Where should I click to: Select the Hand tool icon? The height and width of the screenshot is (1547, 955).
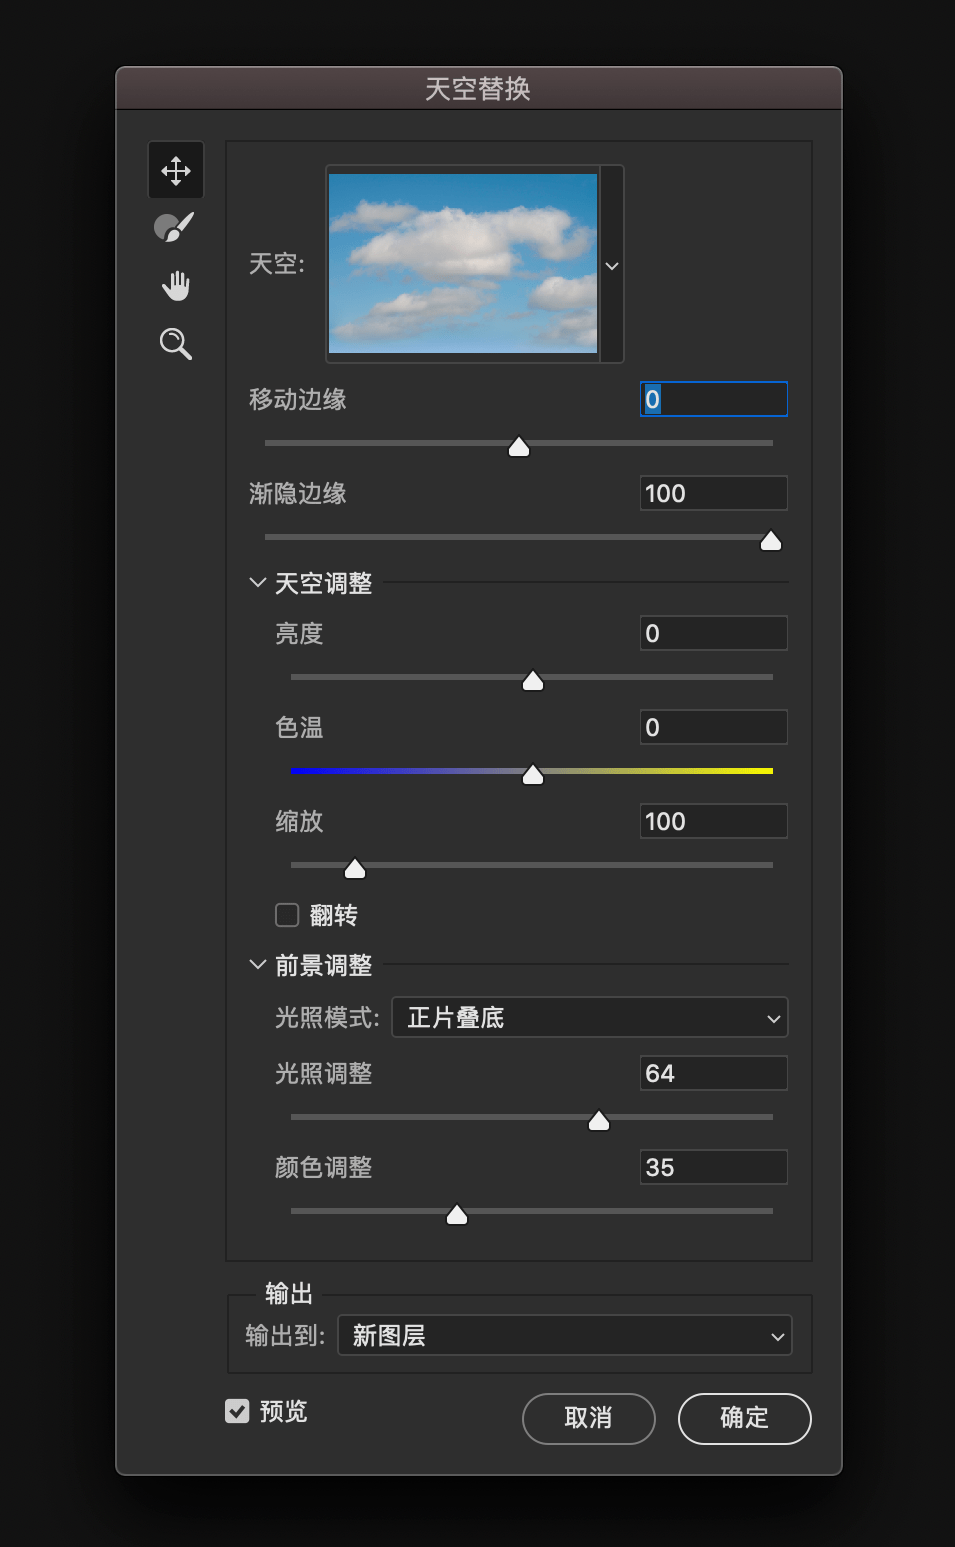click(x=176, y=286)
